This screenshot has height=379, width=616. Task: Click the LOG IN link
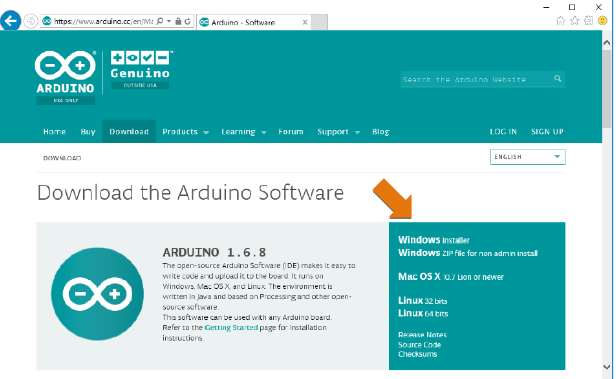point(503,132)
